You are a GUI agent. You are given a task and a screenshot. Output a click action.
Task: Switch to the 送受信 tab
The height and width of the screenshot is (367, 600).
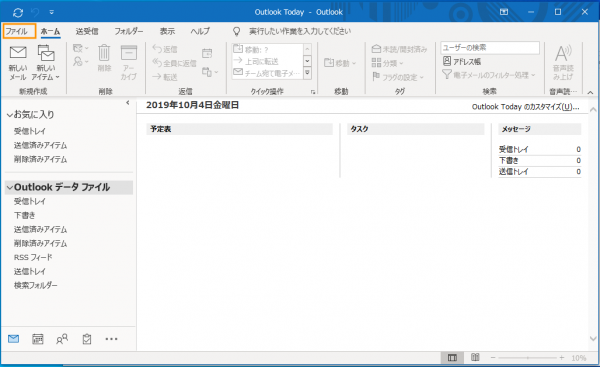click(87, 31)
